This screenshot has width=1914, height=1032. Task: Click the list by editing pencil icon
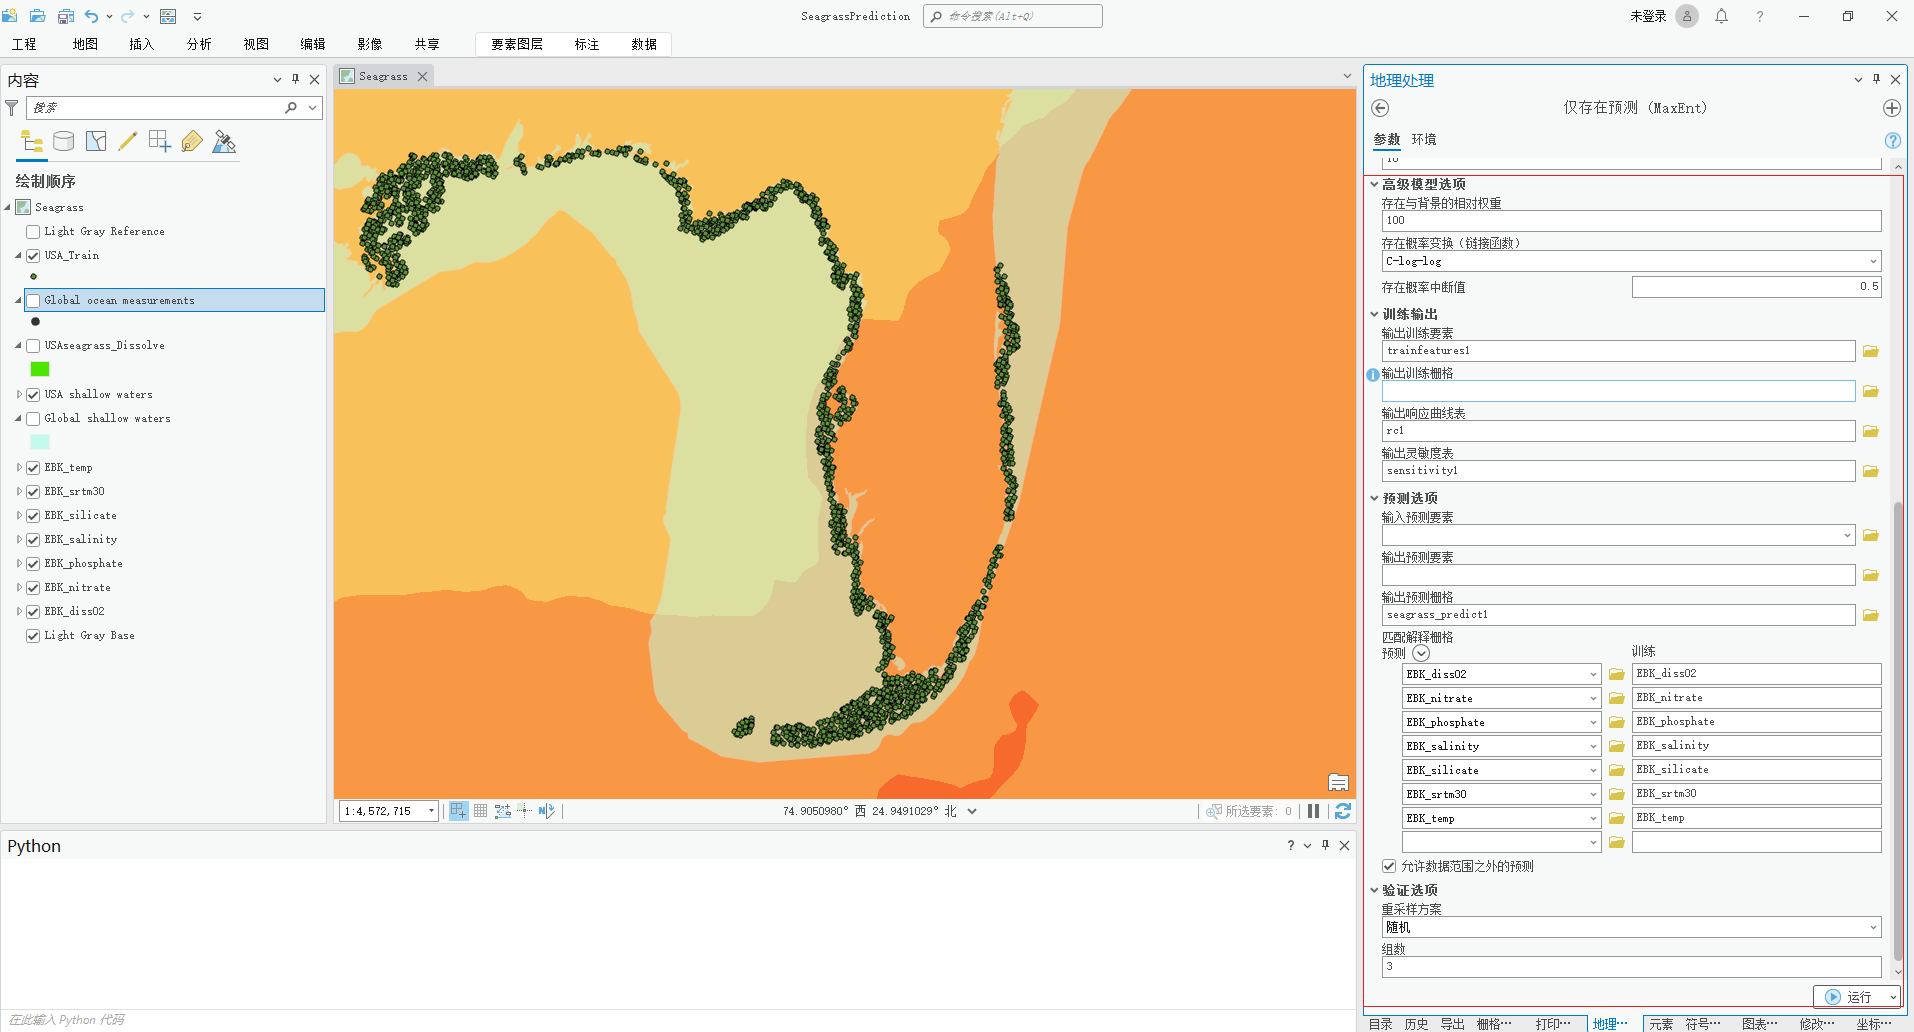point(127,141)
